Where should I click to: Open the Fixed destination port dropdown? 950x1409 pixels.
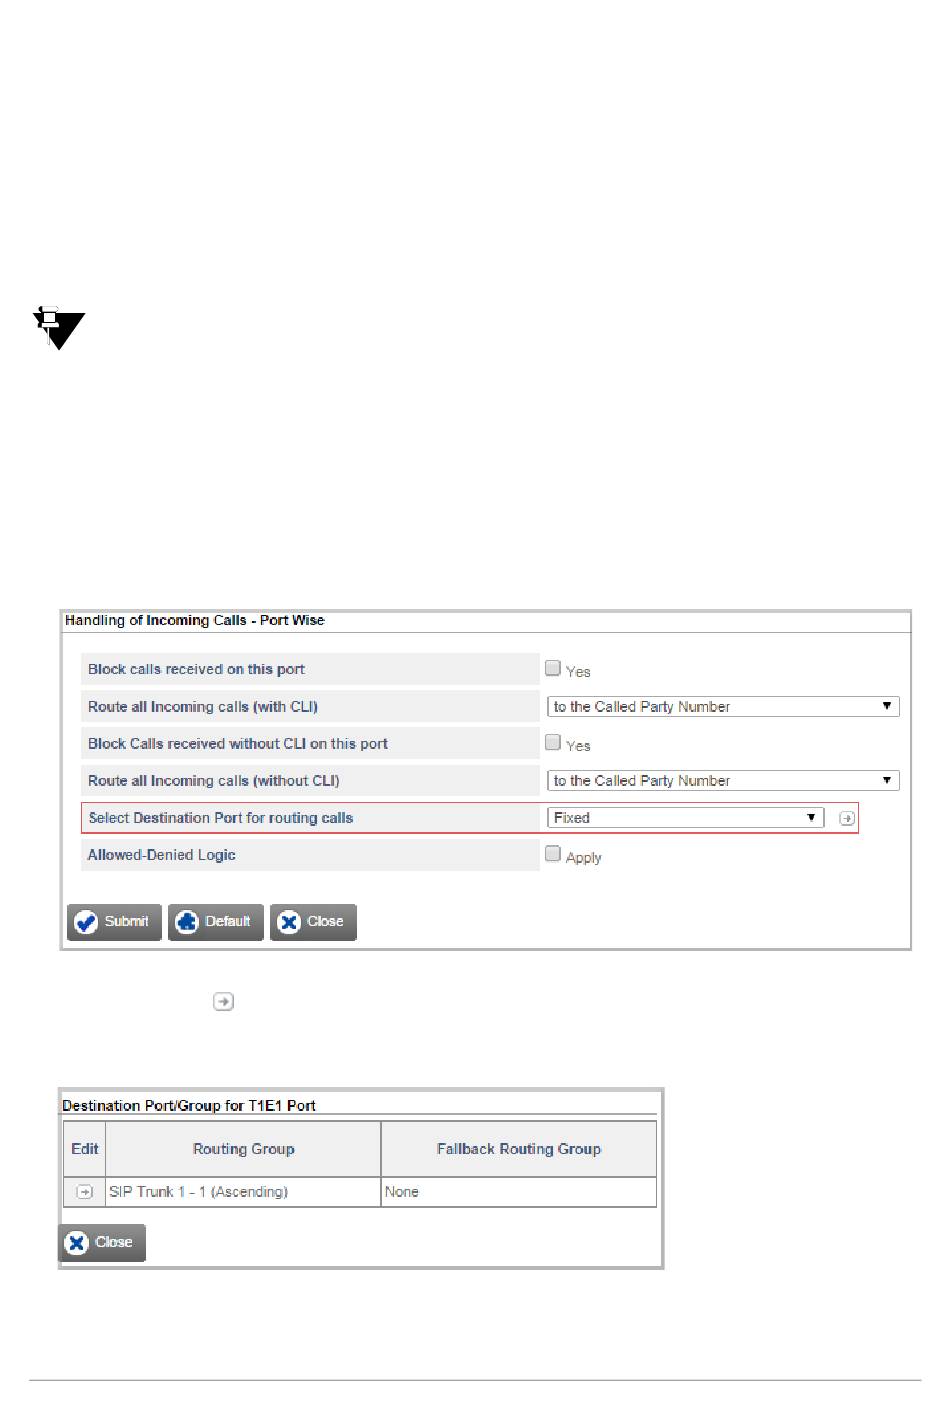pyautogui.click(x=685, y=818)
